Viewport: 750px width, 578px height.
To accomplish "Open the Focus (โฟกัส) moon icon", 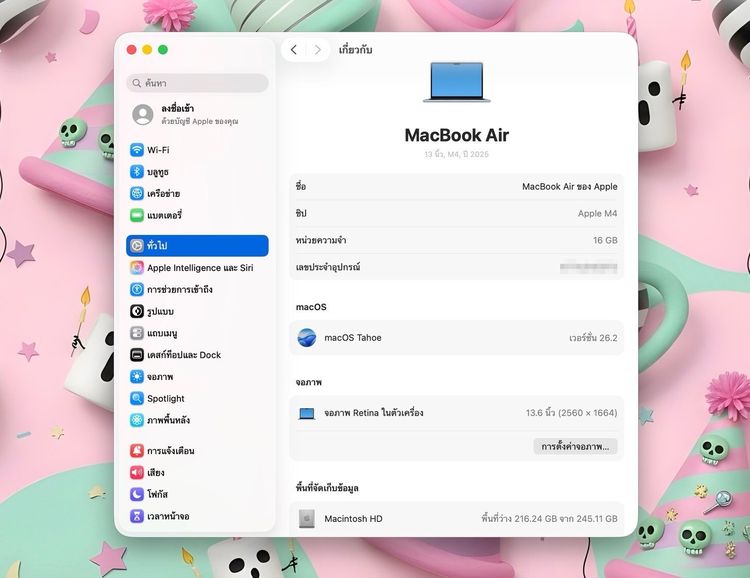I will [137, 494].
